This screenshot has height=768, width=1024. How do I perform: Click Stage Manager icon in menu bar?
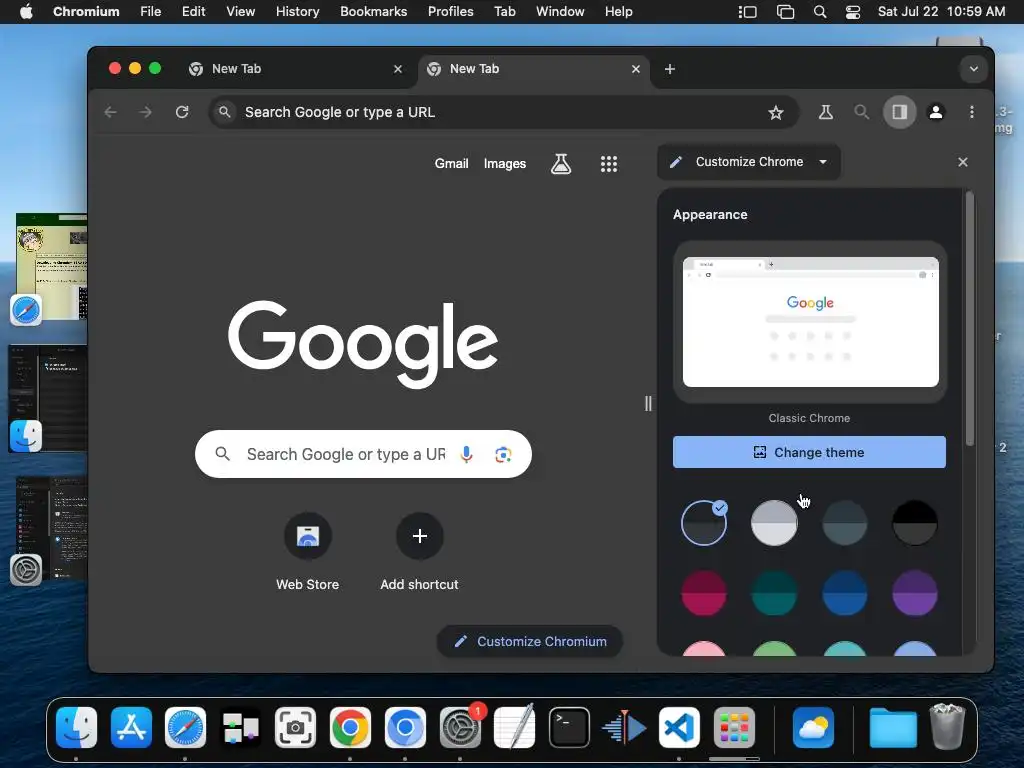(747, 12)
